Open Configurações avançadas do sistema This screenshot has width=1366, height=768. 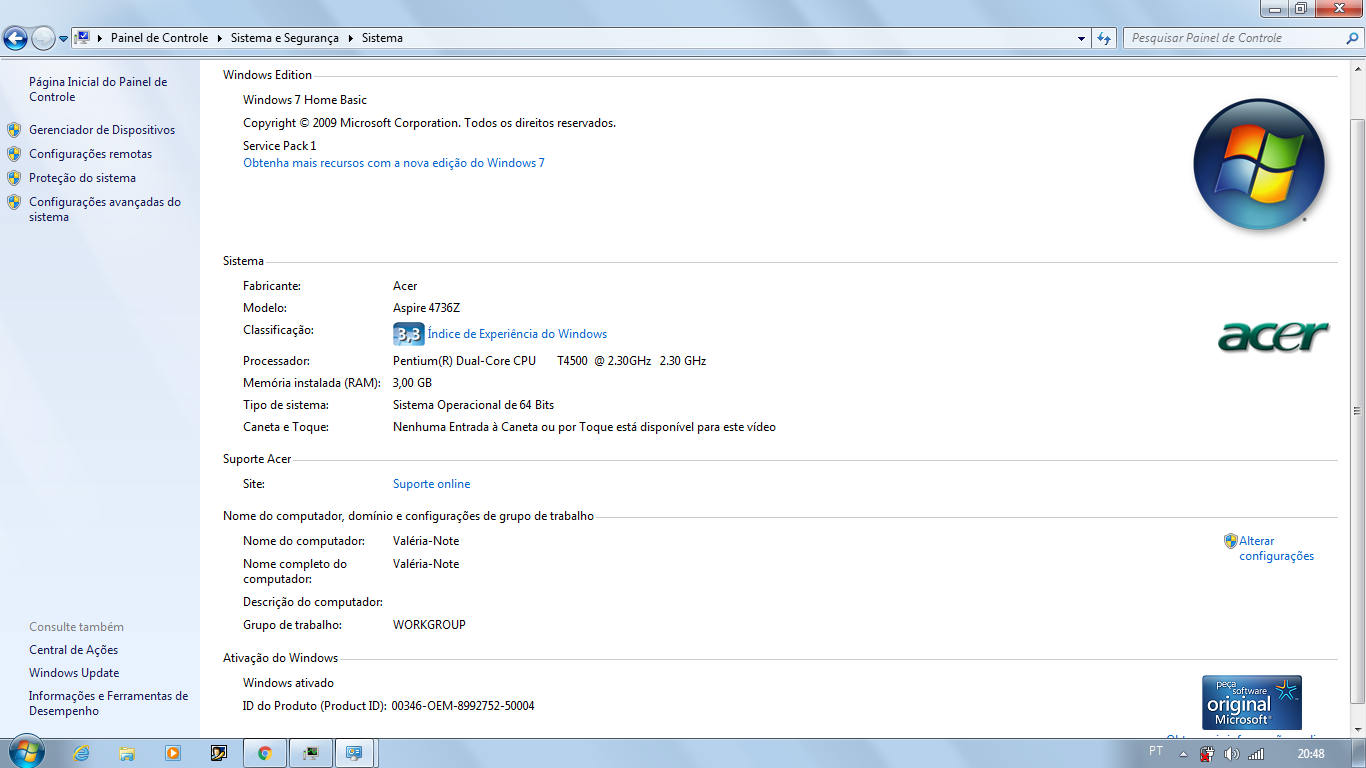click(105, 209)
